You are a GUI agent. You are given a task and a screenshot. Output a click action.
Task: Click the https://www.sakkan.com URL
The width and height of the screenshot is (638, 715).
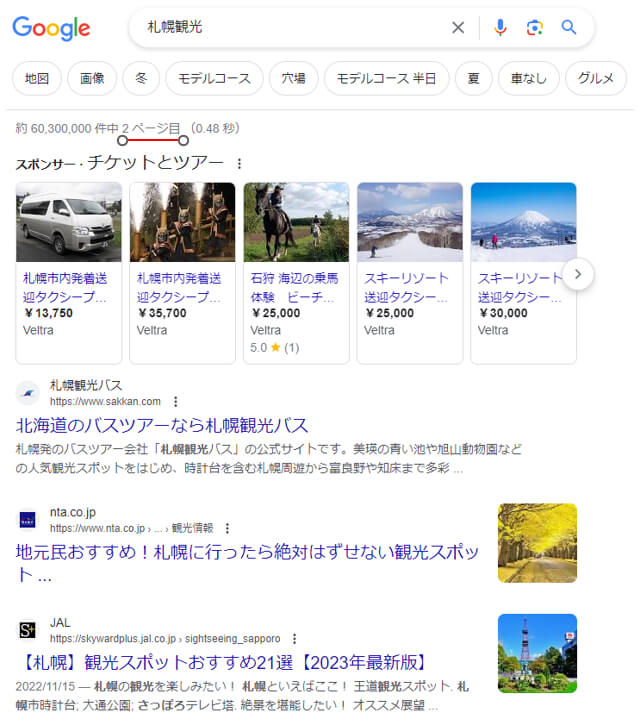105,402
